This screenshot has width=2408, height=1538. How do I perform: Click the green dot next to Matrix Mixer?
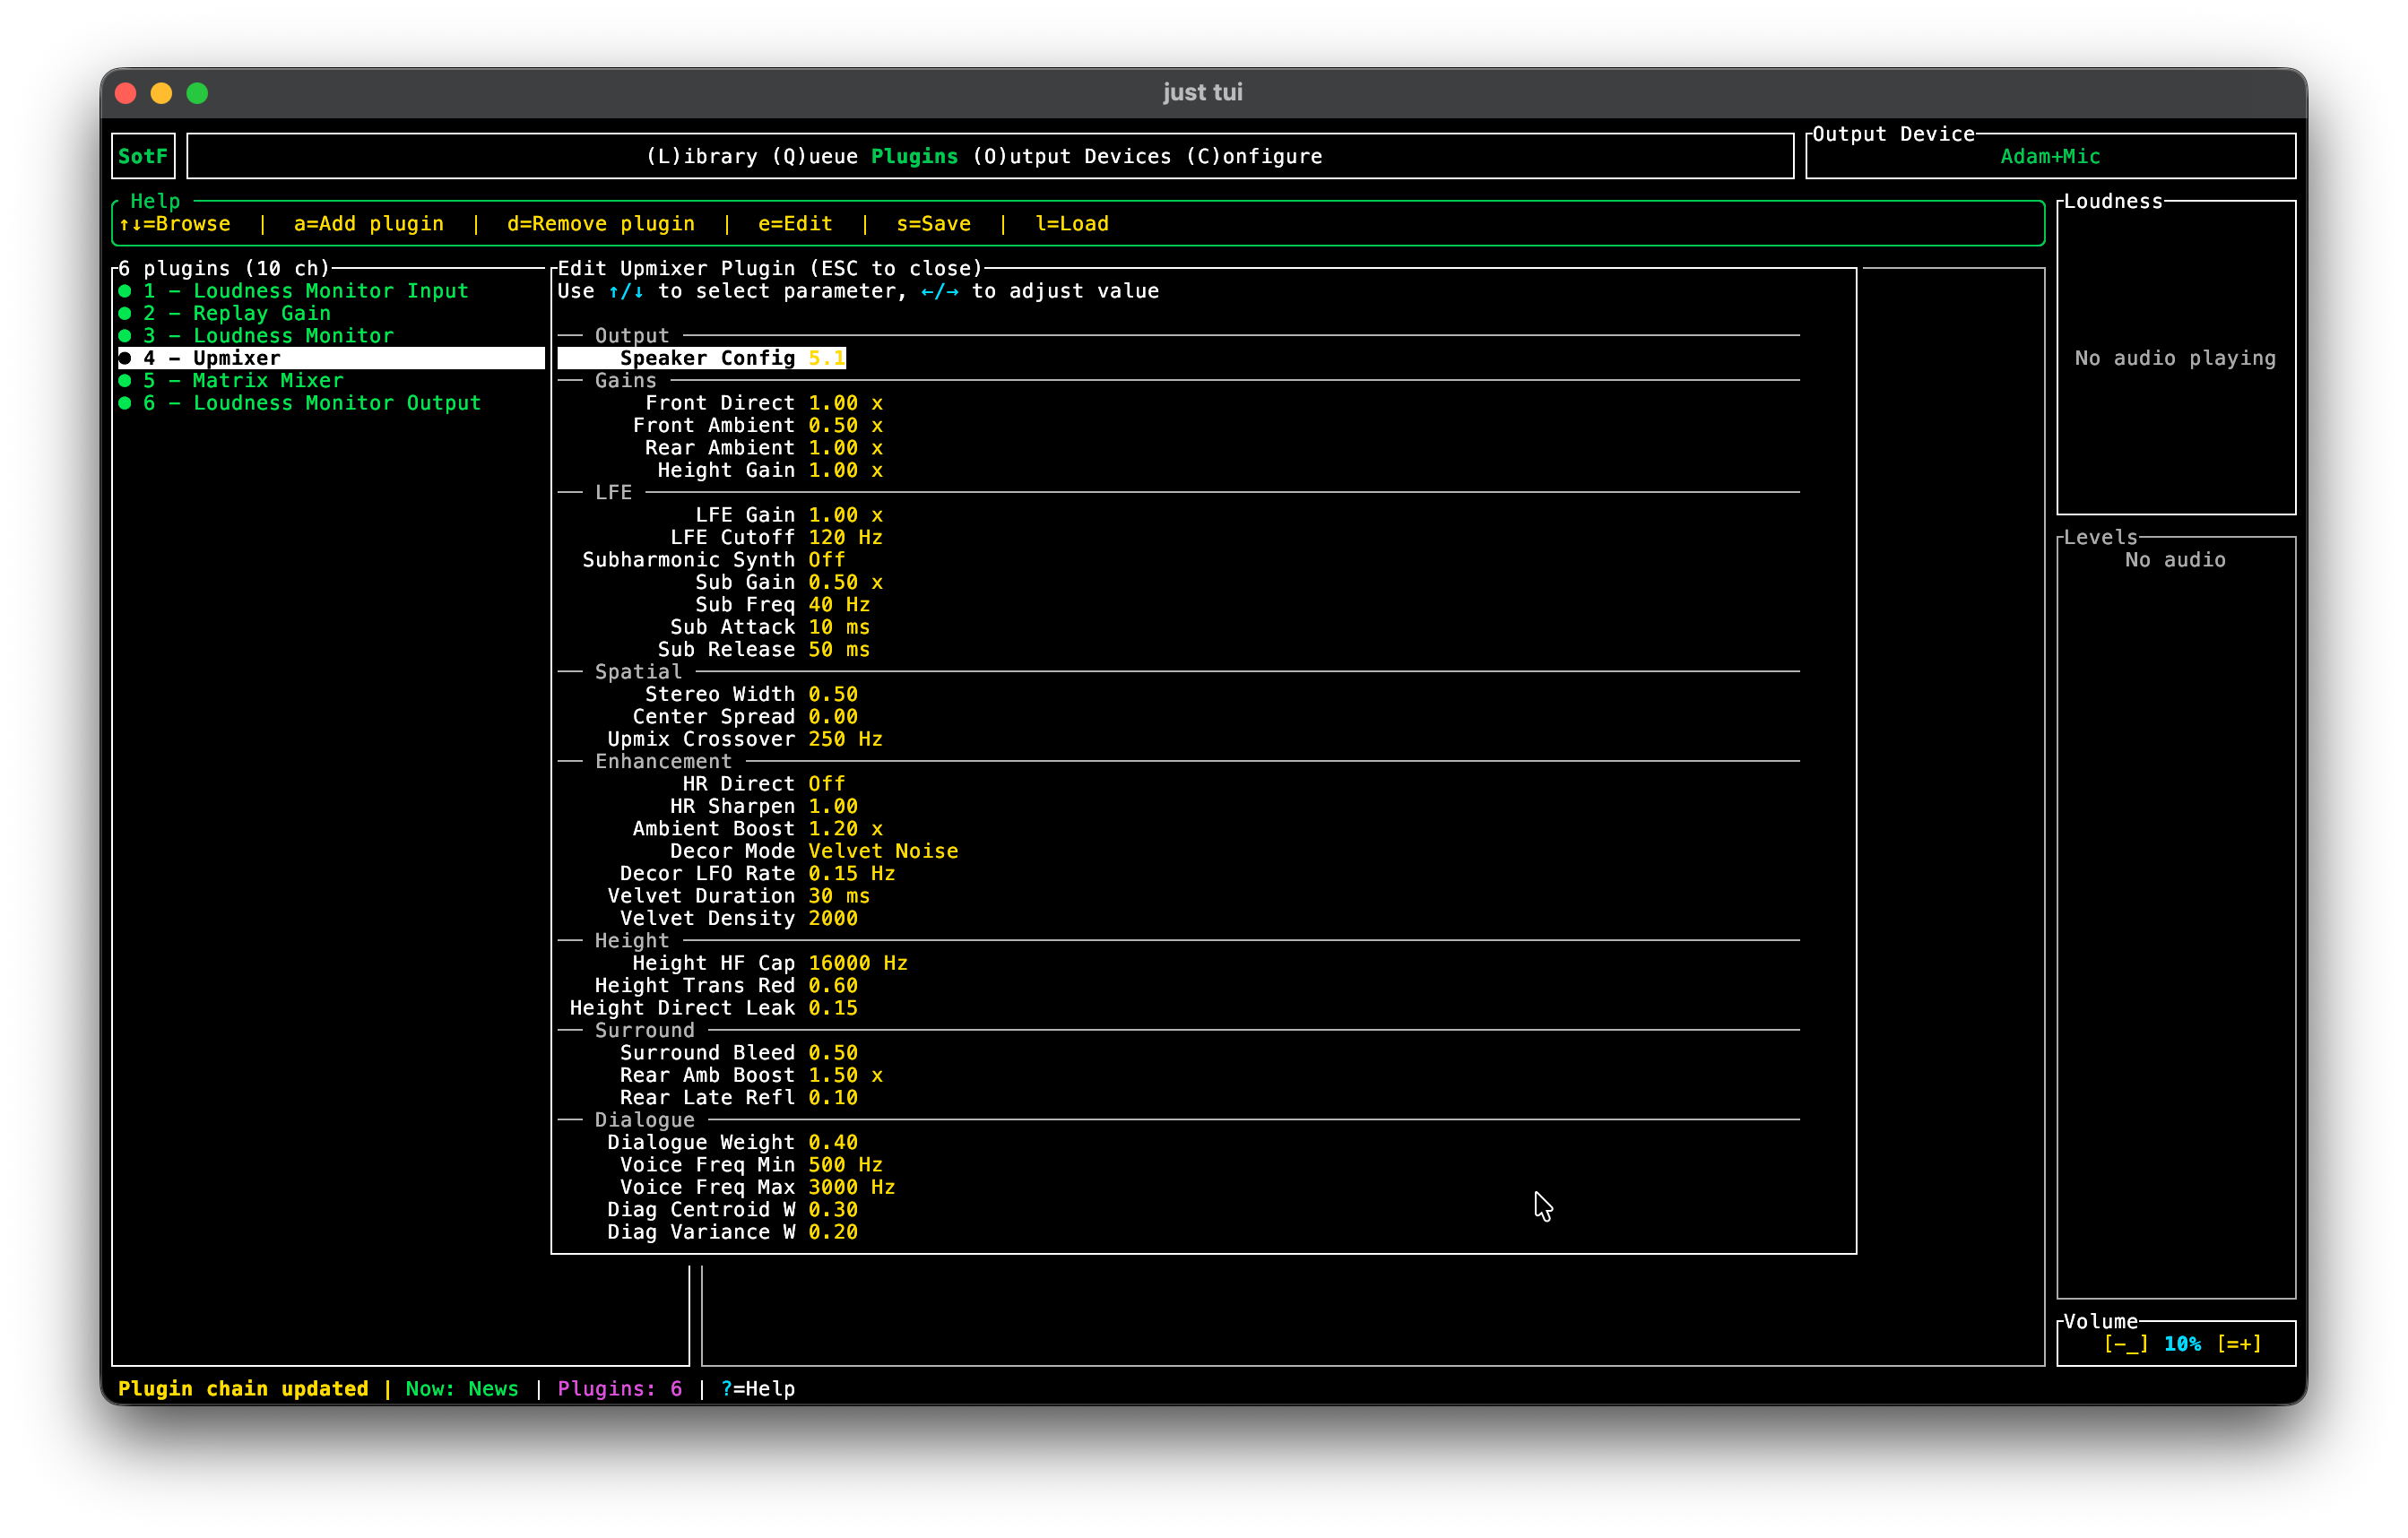[125, 380]
